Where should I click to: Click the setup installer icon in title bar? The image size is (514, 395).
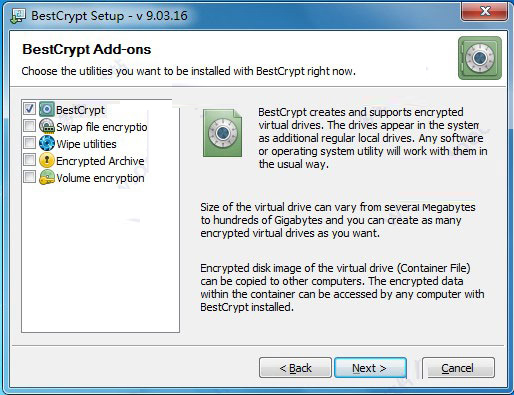click(18, 16)
